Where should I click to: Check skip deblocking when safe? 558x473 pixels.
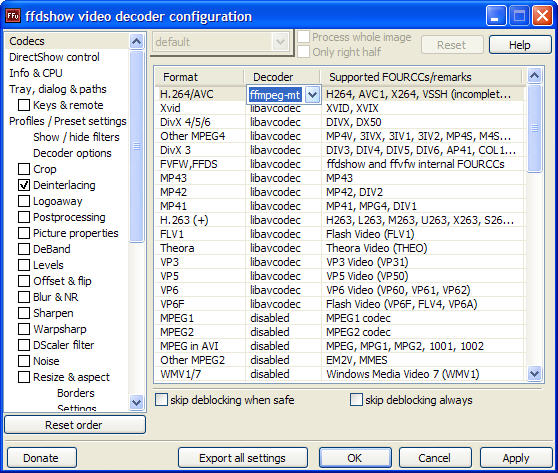(x=161, y=400)
